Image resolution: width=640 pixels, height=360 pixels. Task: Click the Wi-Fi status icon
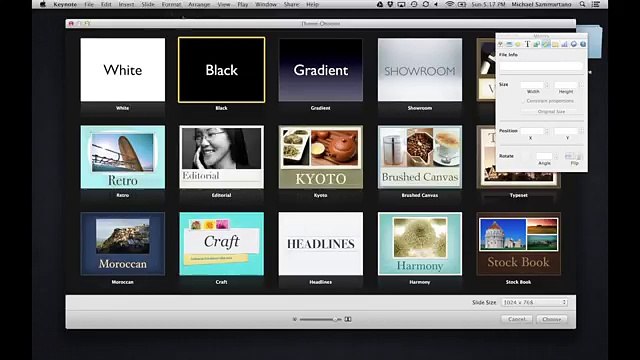coord(449,4)
